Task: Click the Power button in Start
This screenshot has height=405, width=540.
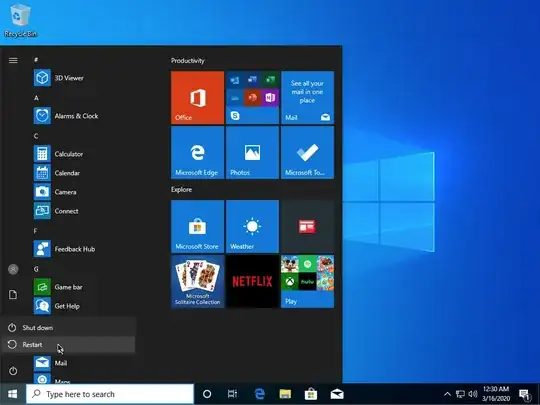Action: 13,371
